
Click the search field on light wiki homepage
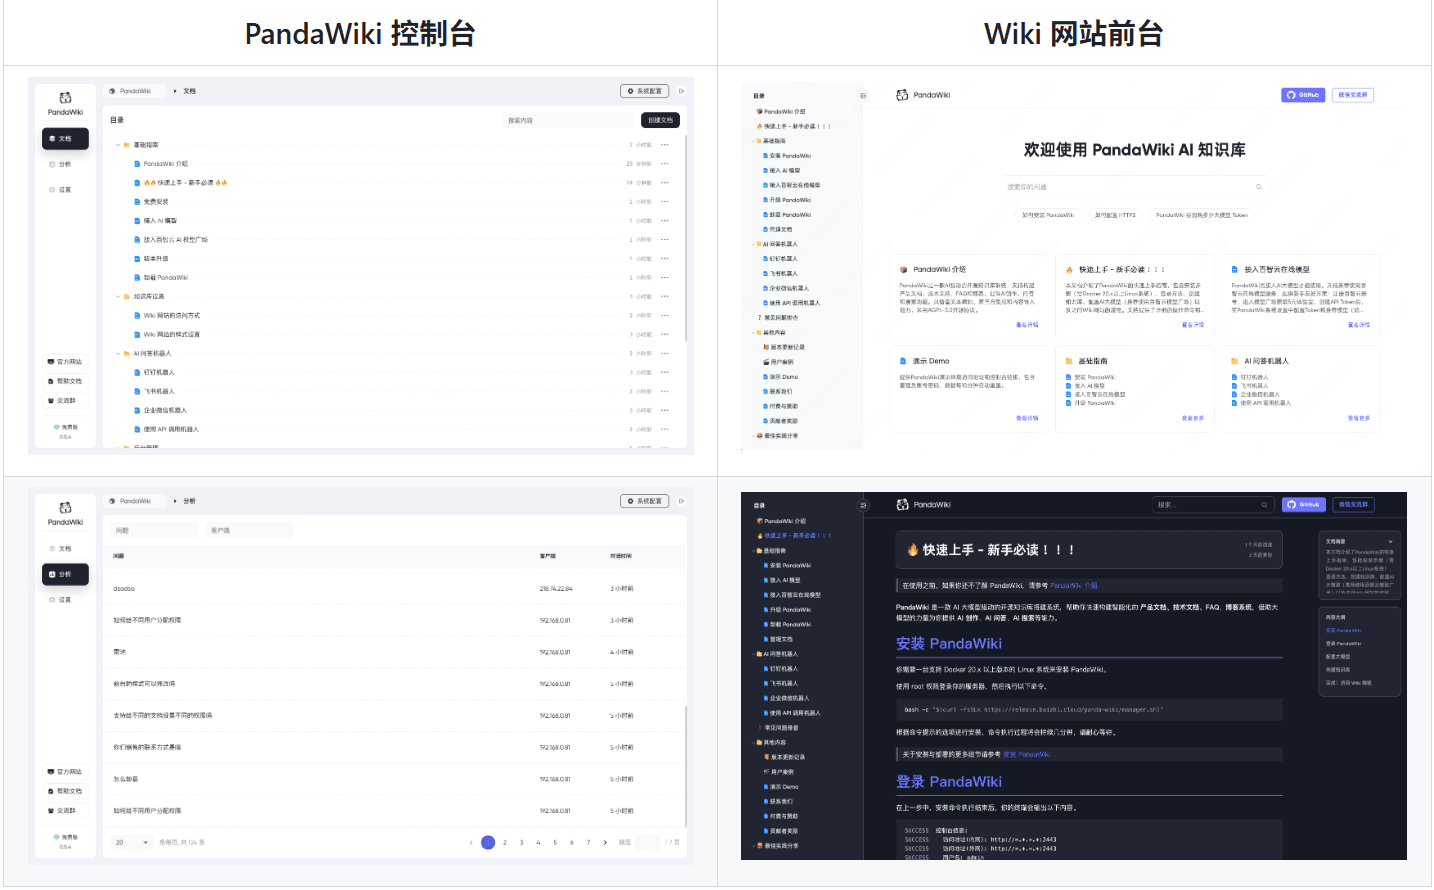click(x=1134, y=187)
